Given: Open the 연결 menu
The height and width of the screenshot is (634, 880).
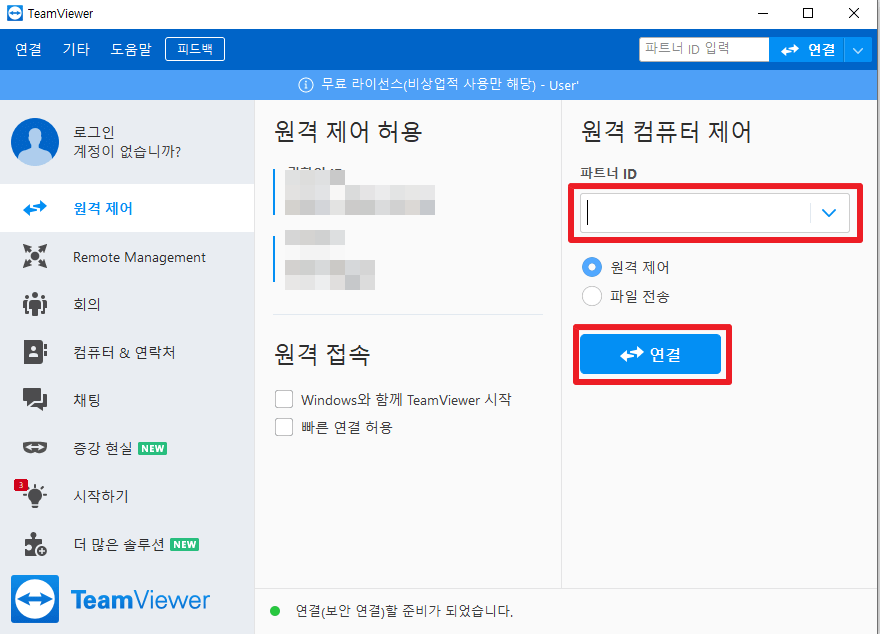Looking at the screenshot, I should (x=28, y=49).
